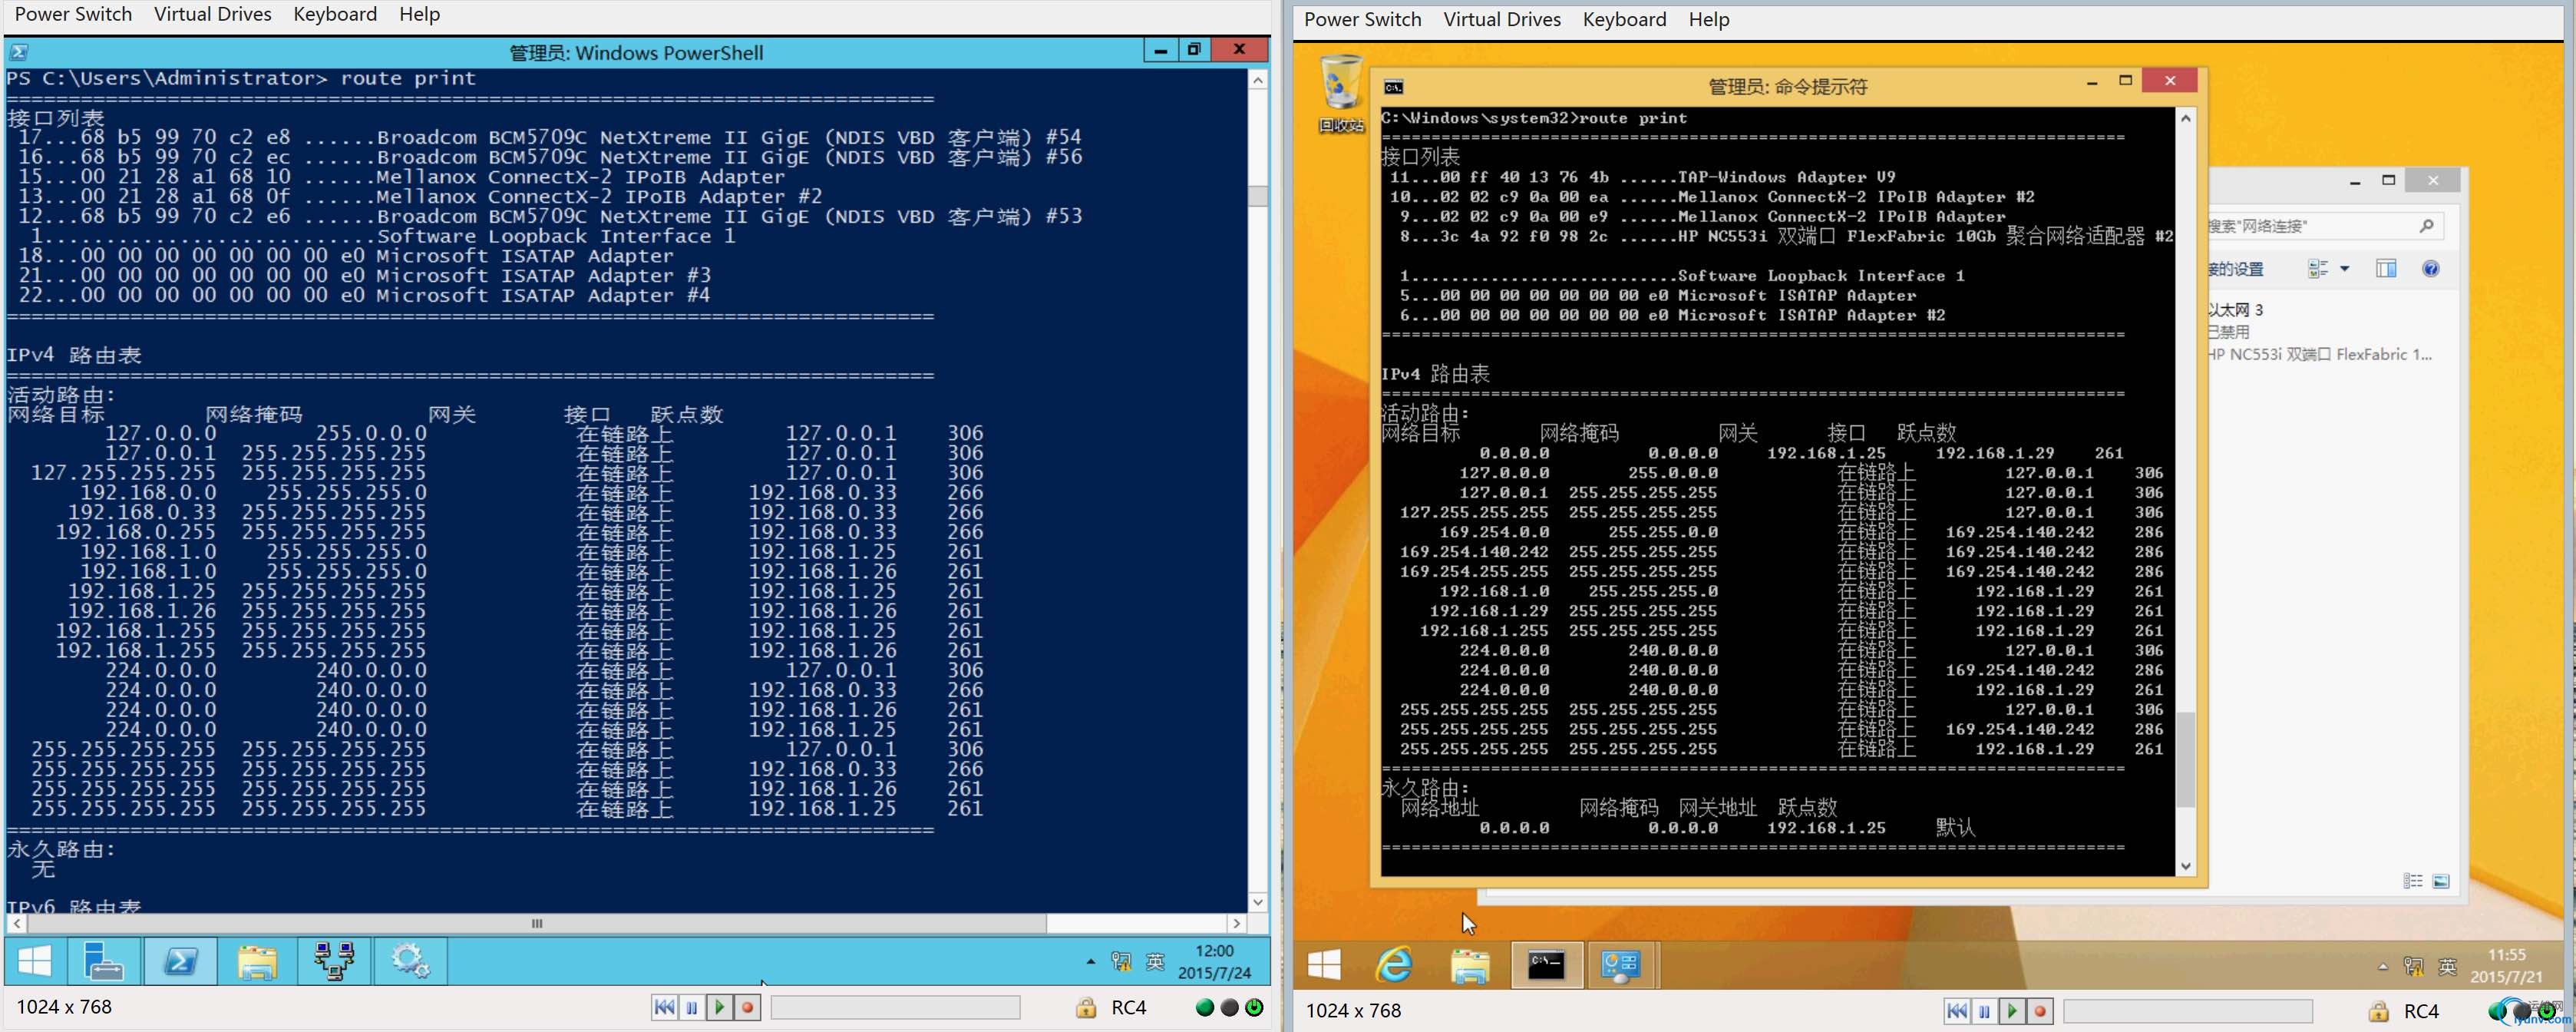This screenshot has height=1032, width=2576.
Task: Click command prompt title bar icon
Action: point(1393,87)
